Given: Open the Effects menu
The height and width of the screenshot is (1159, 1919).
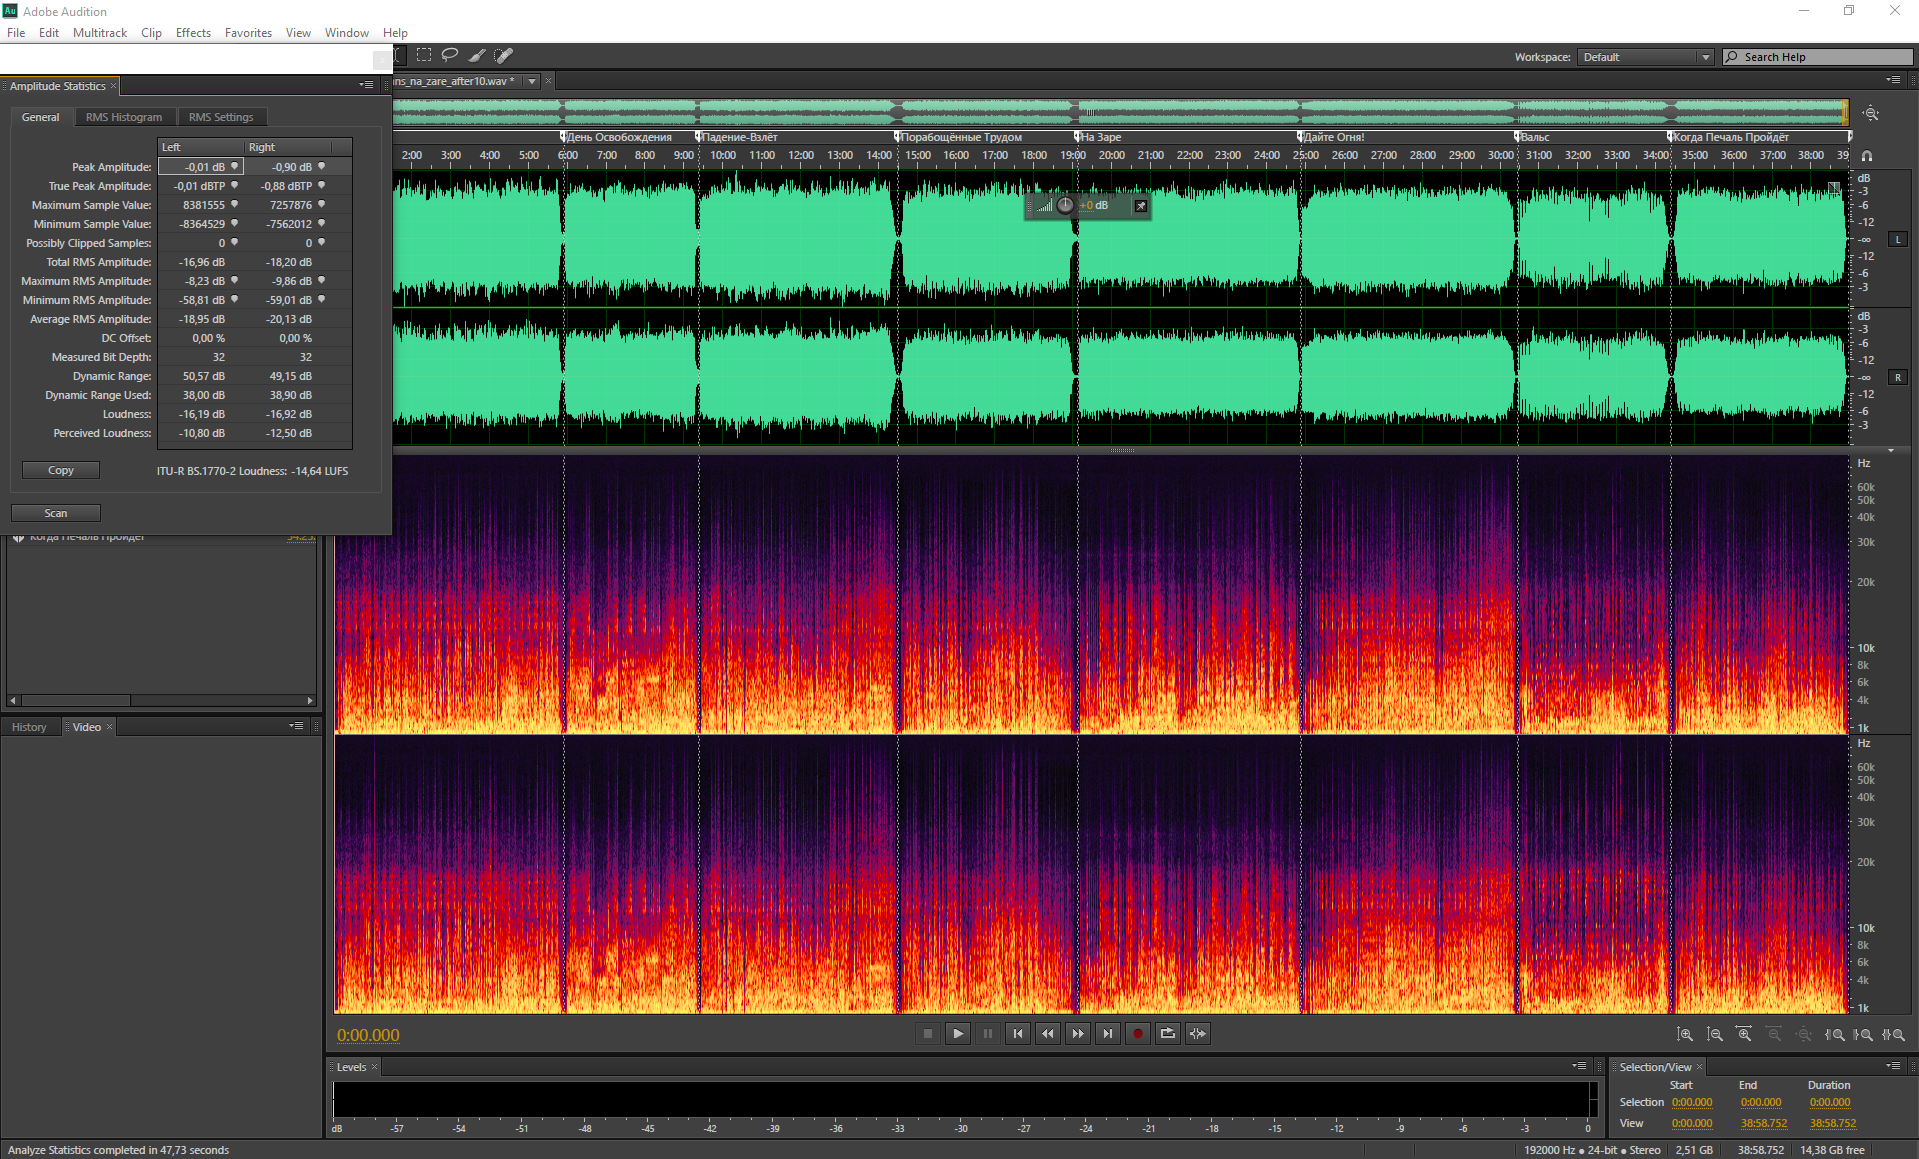Looking at the screenshot, I should tap(193, 33).
